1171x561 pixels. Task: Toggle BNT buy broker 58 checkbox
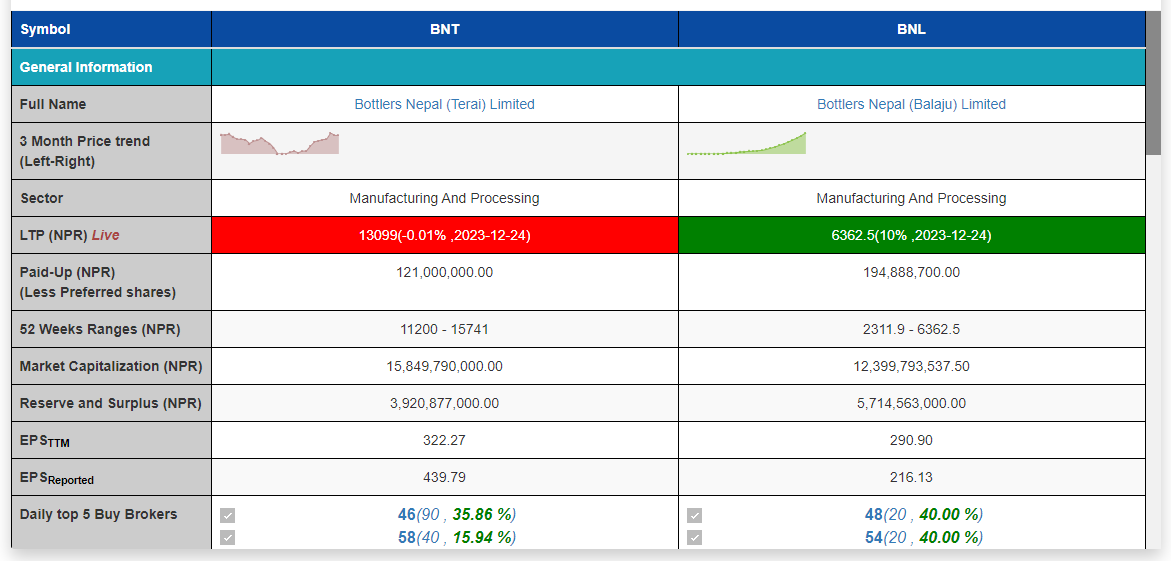coord(228,538)
